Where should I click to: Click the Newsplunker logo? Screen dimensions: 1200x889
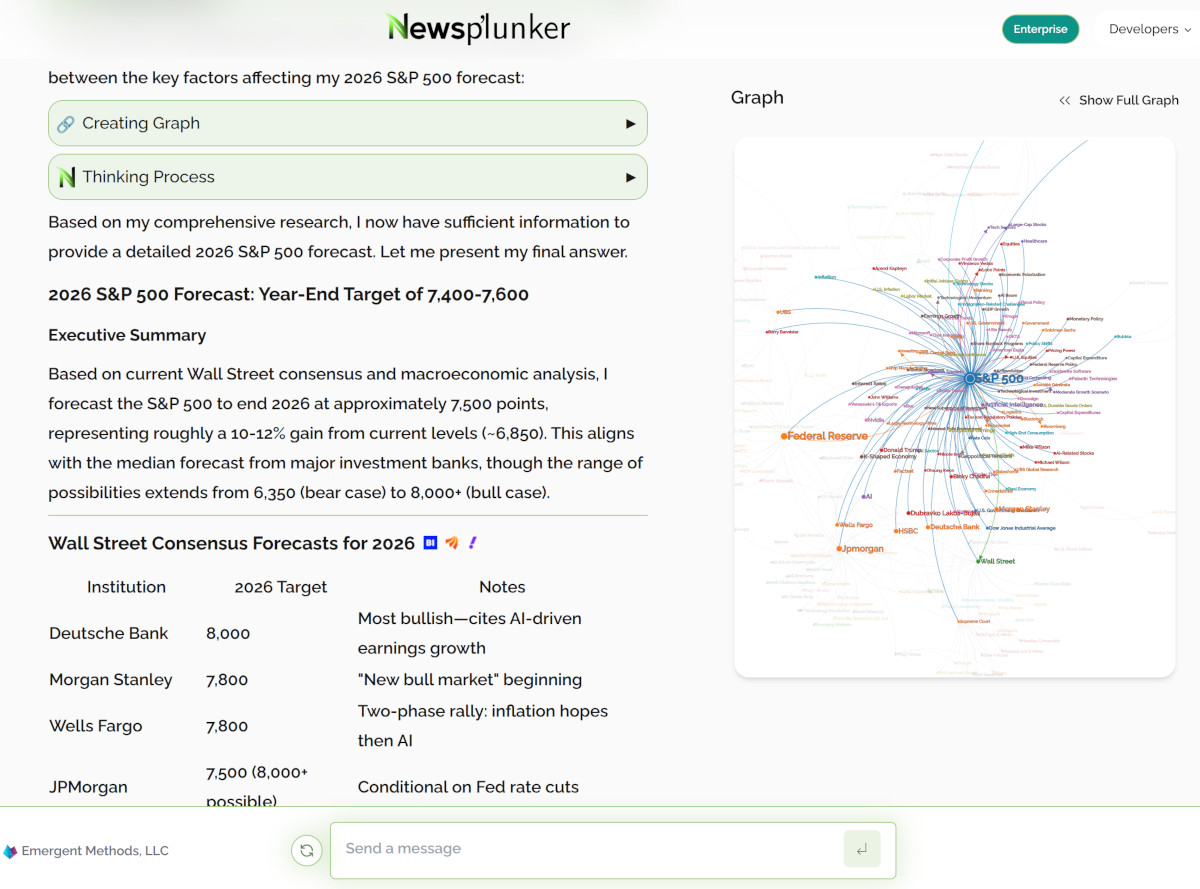(478, 28)
